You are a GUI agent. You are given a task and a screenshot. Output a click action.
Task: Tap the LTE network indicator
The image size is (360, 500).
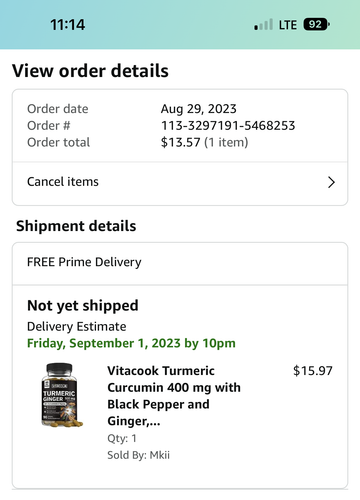(x=288, y=25)
